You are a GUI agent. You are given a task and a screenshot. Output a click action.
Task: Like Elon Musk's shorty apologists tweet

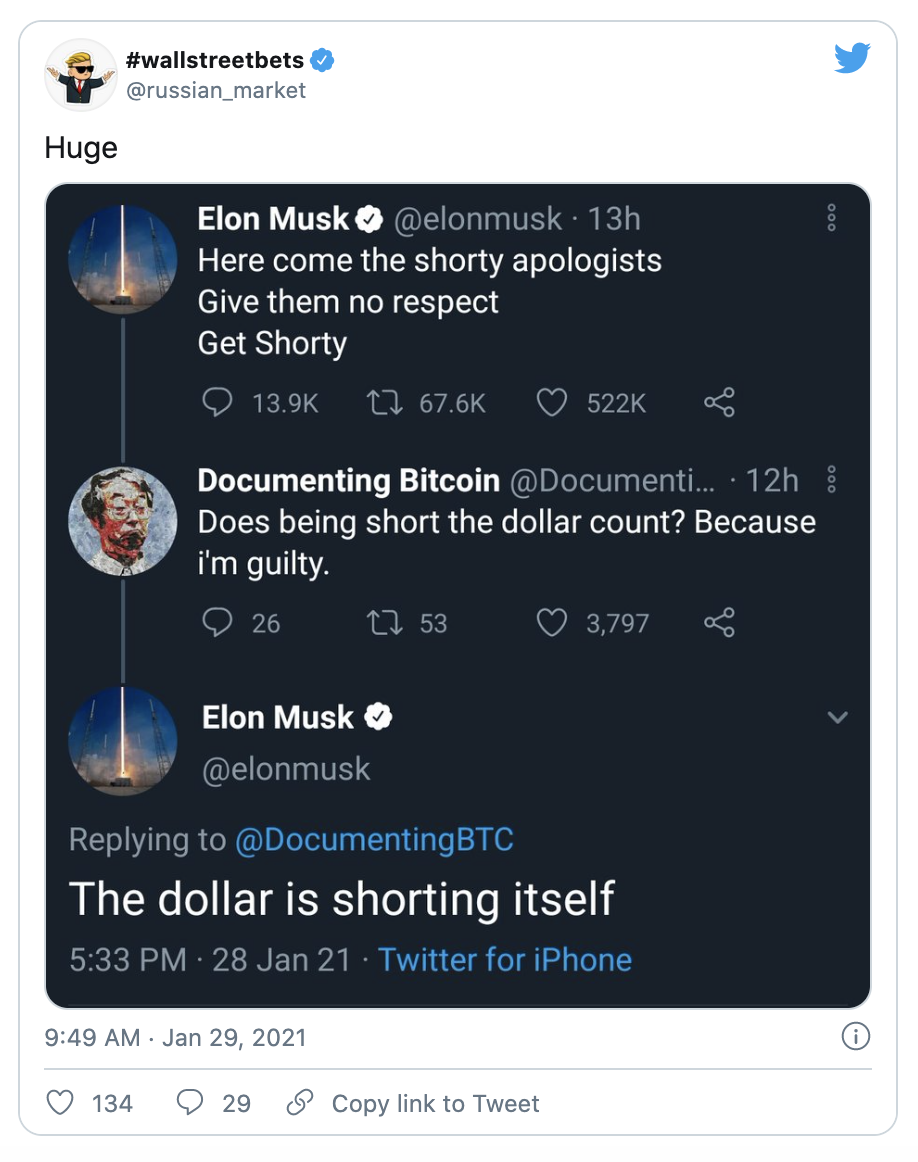point(552,402)
